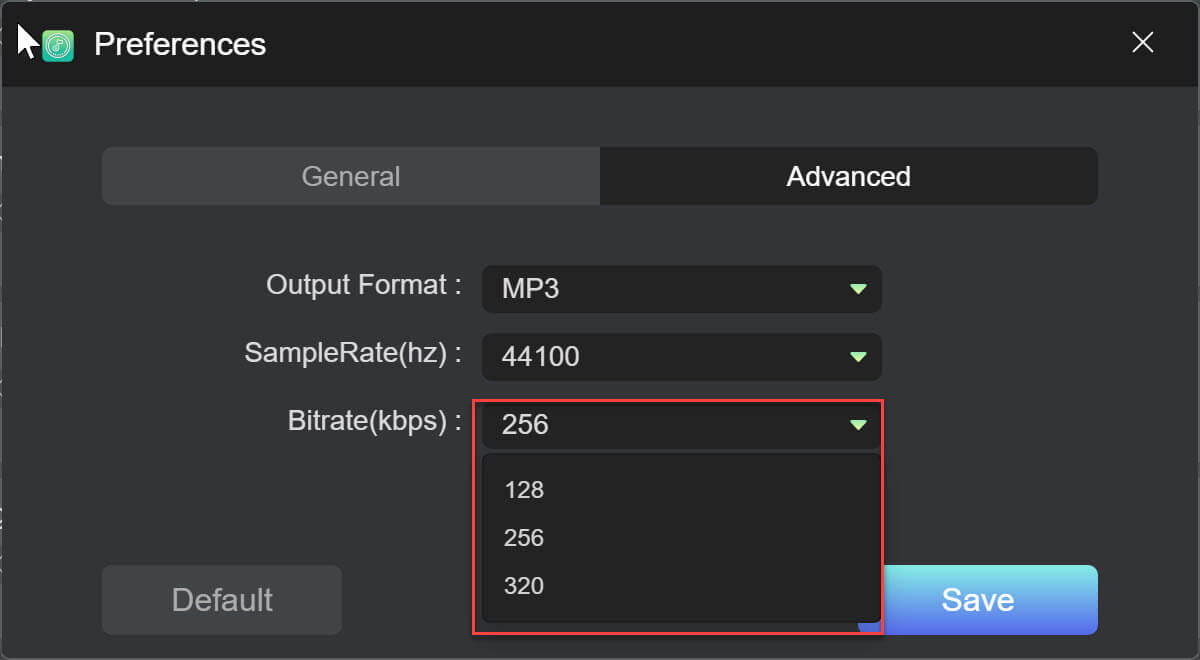Click the Preferences window title text
Viewport: 1200px width, 660px height.
pos(180,45)
